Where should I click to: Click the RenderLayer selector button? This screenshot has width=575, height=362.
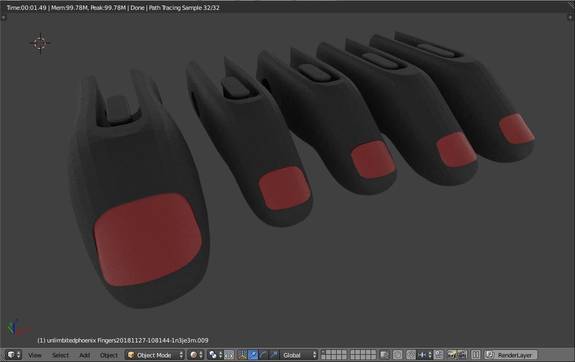click(511, 355)
